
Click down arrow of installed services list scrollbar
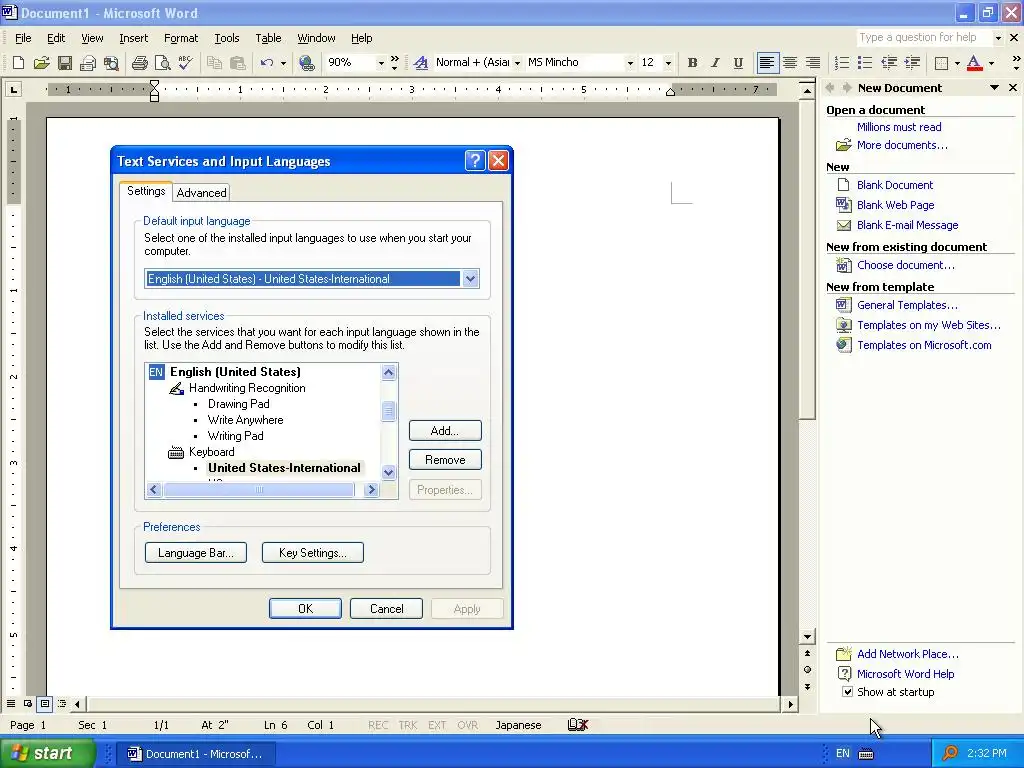389,472
